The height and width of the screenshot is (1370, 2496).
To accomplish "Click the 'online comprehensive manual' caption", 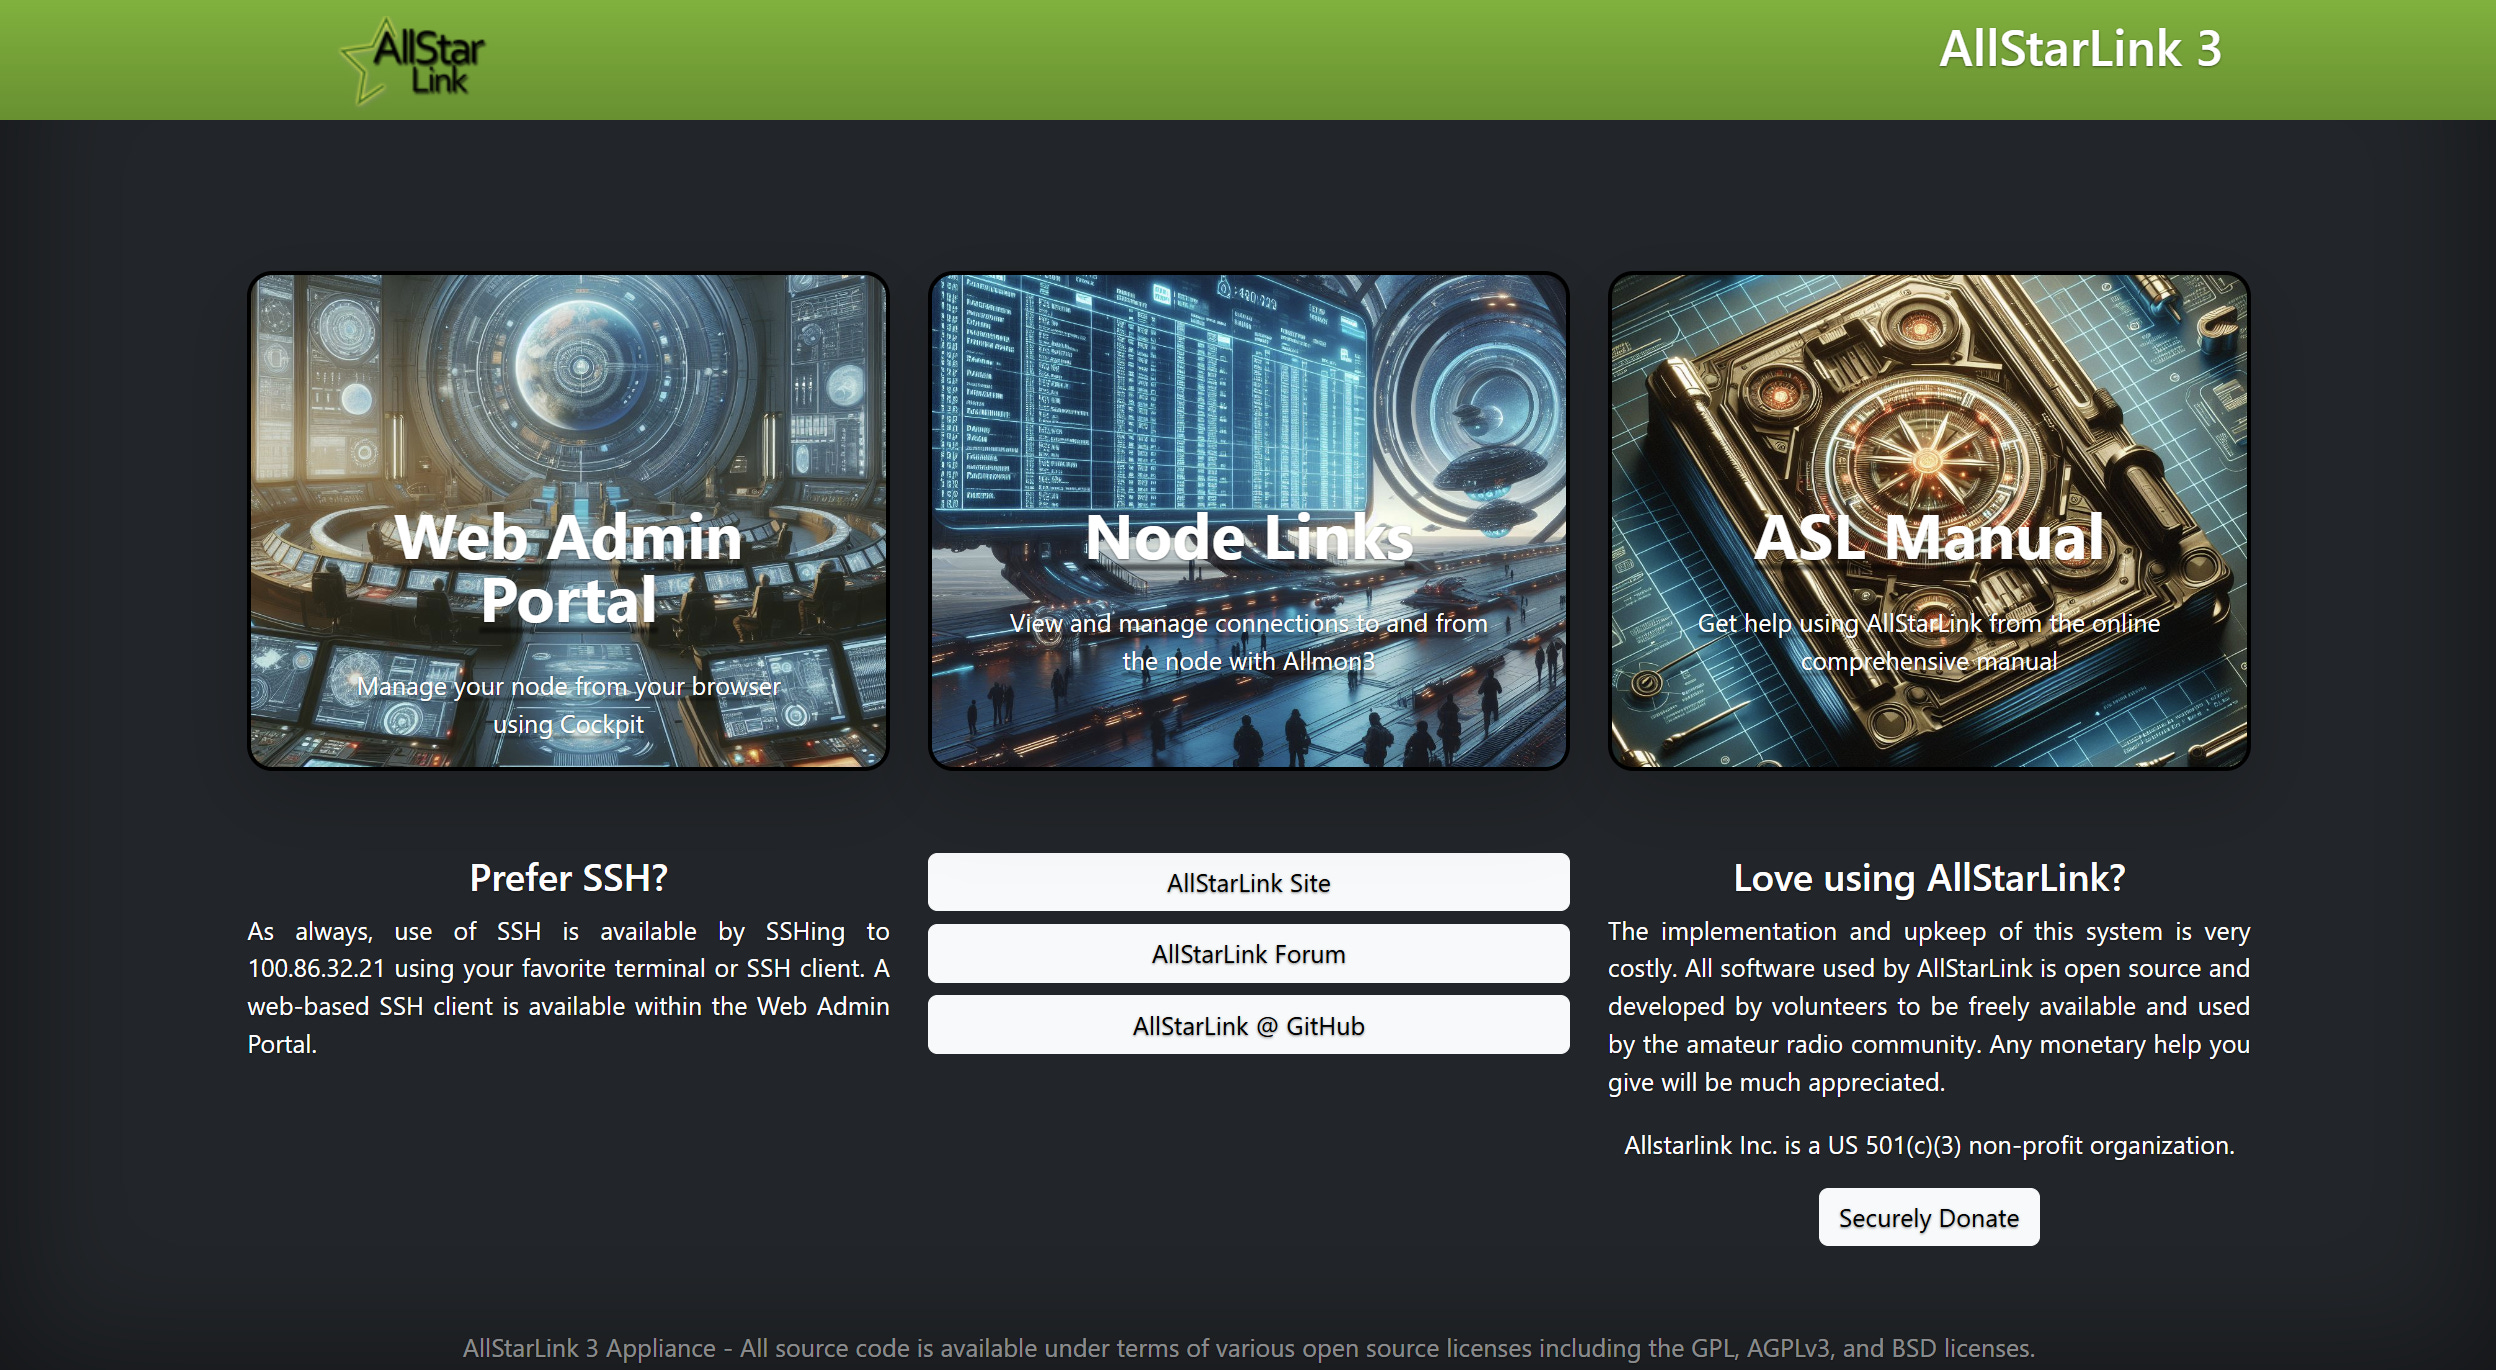I will 1928,642.
